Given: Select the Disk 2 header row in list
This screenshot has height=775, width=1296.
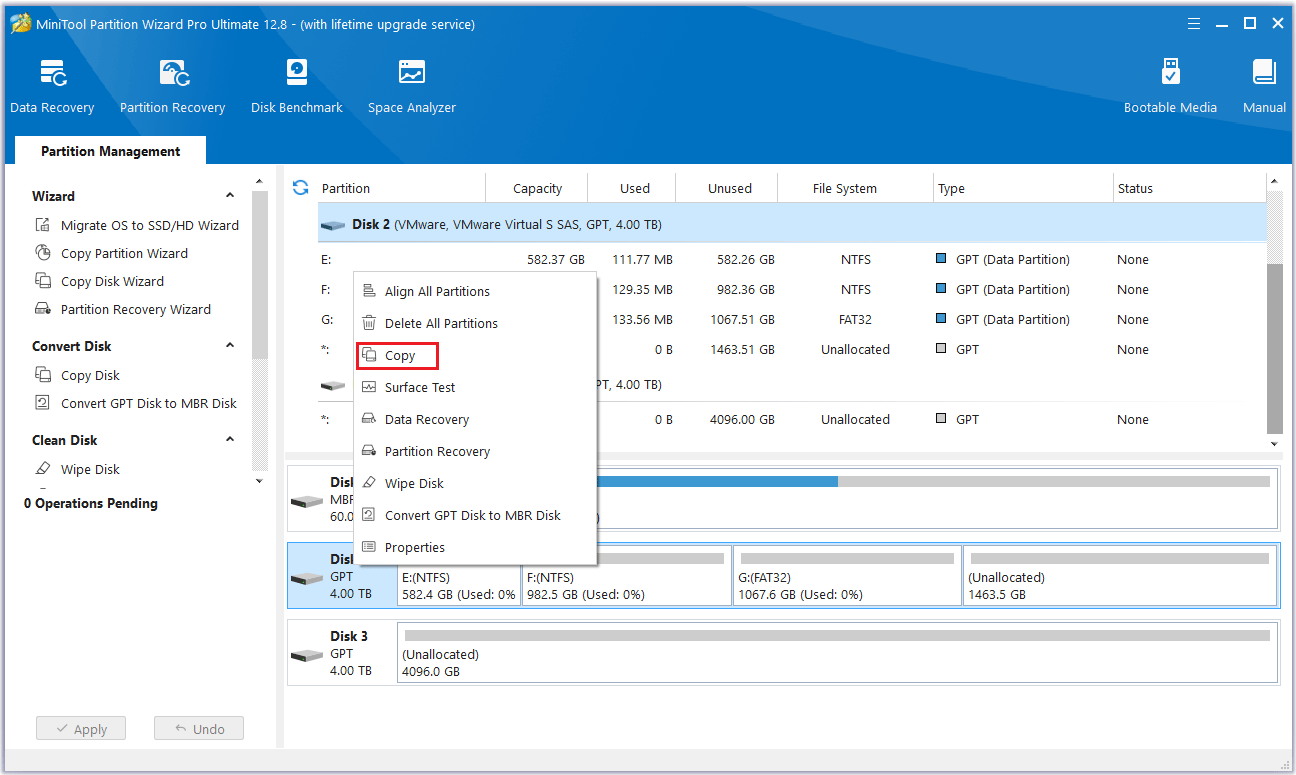Looking at the screenshot, I should [792, 225].
